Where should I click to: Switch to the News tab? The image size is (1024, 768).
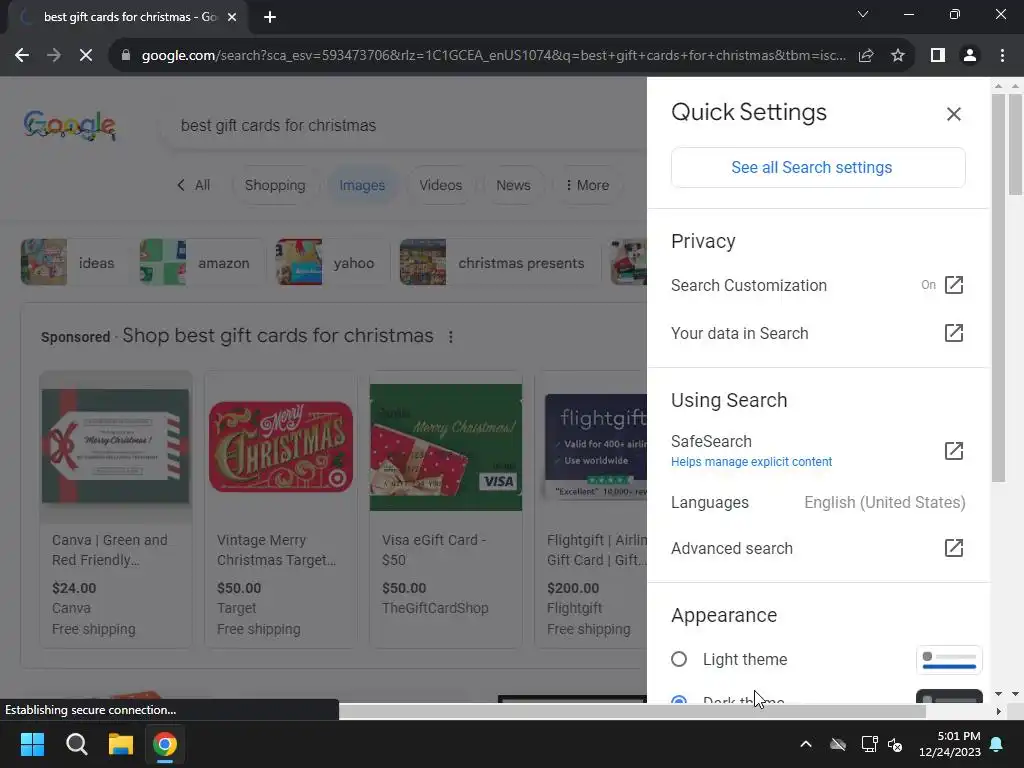[513, 185]
